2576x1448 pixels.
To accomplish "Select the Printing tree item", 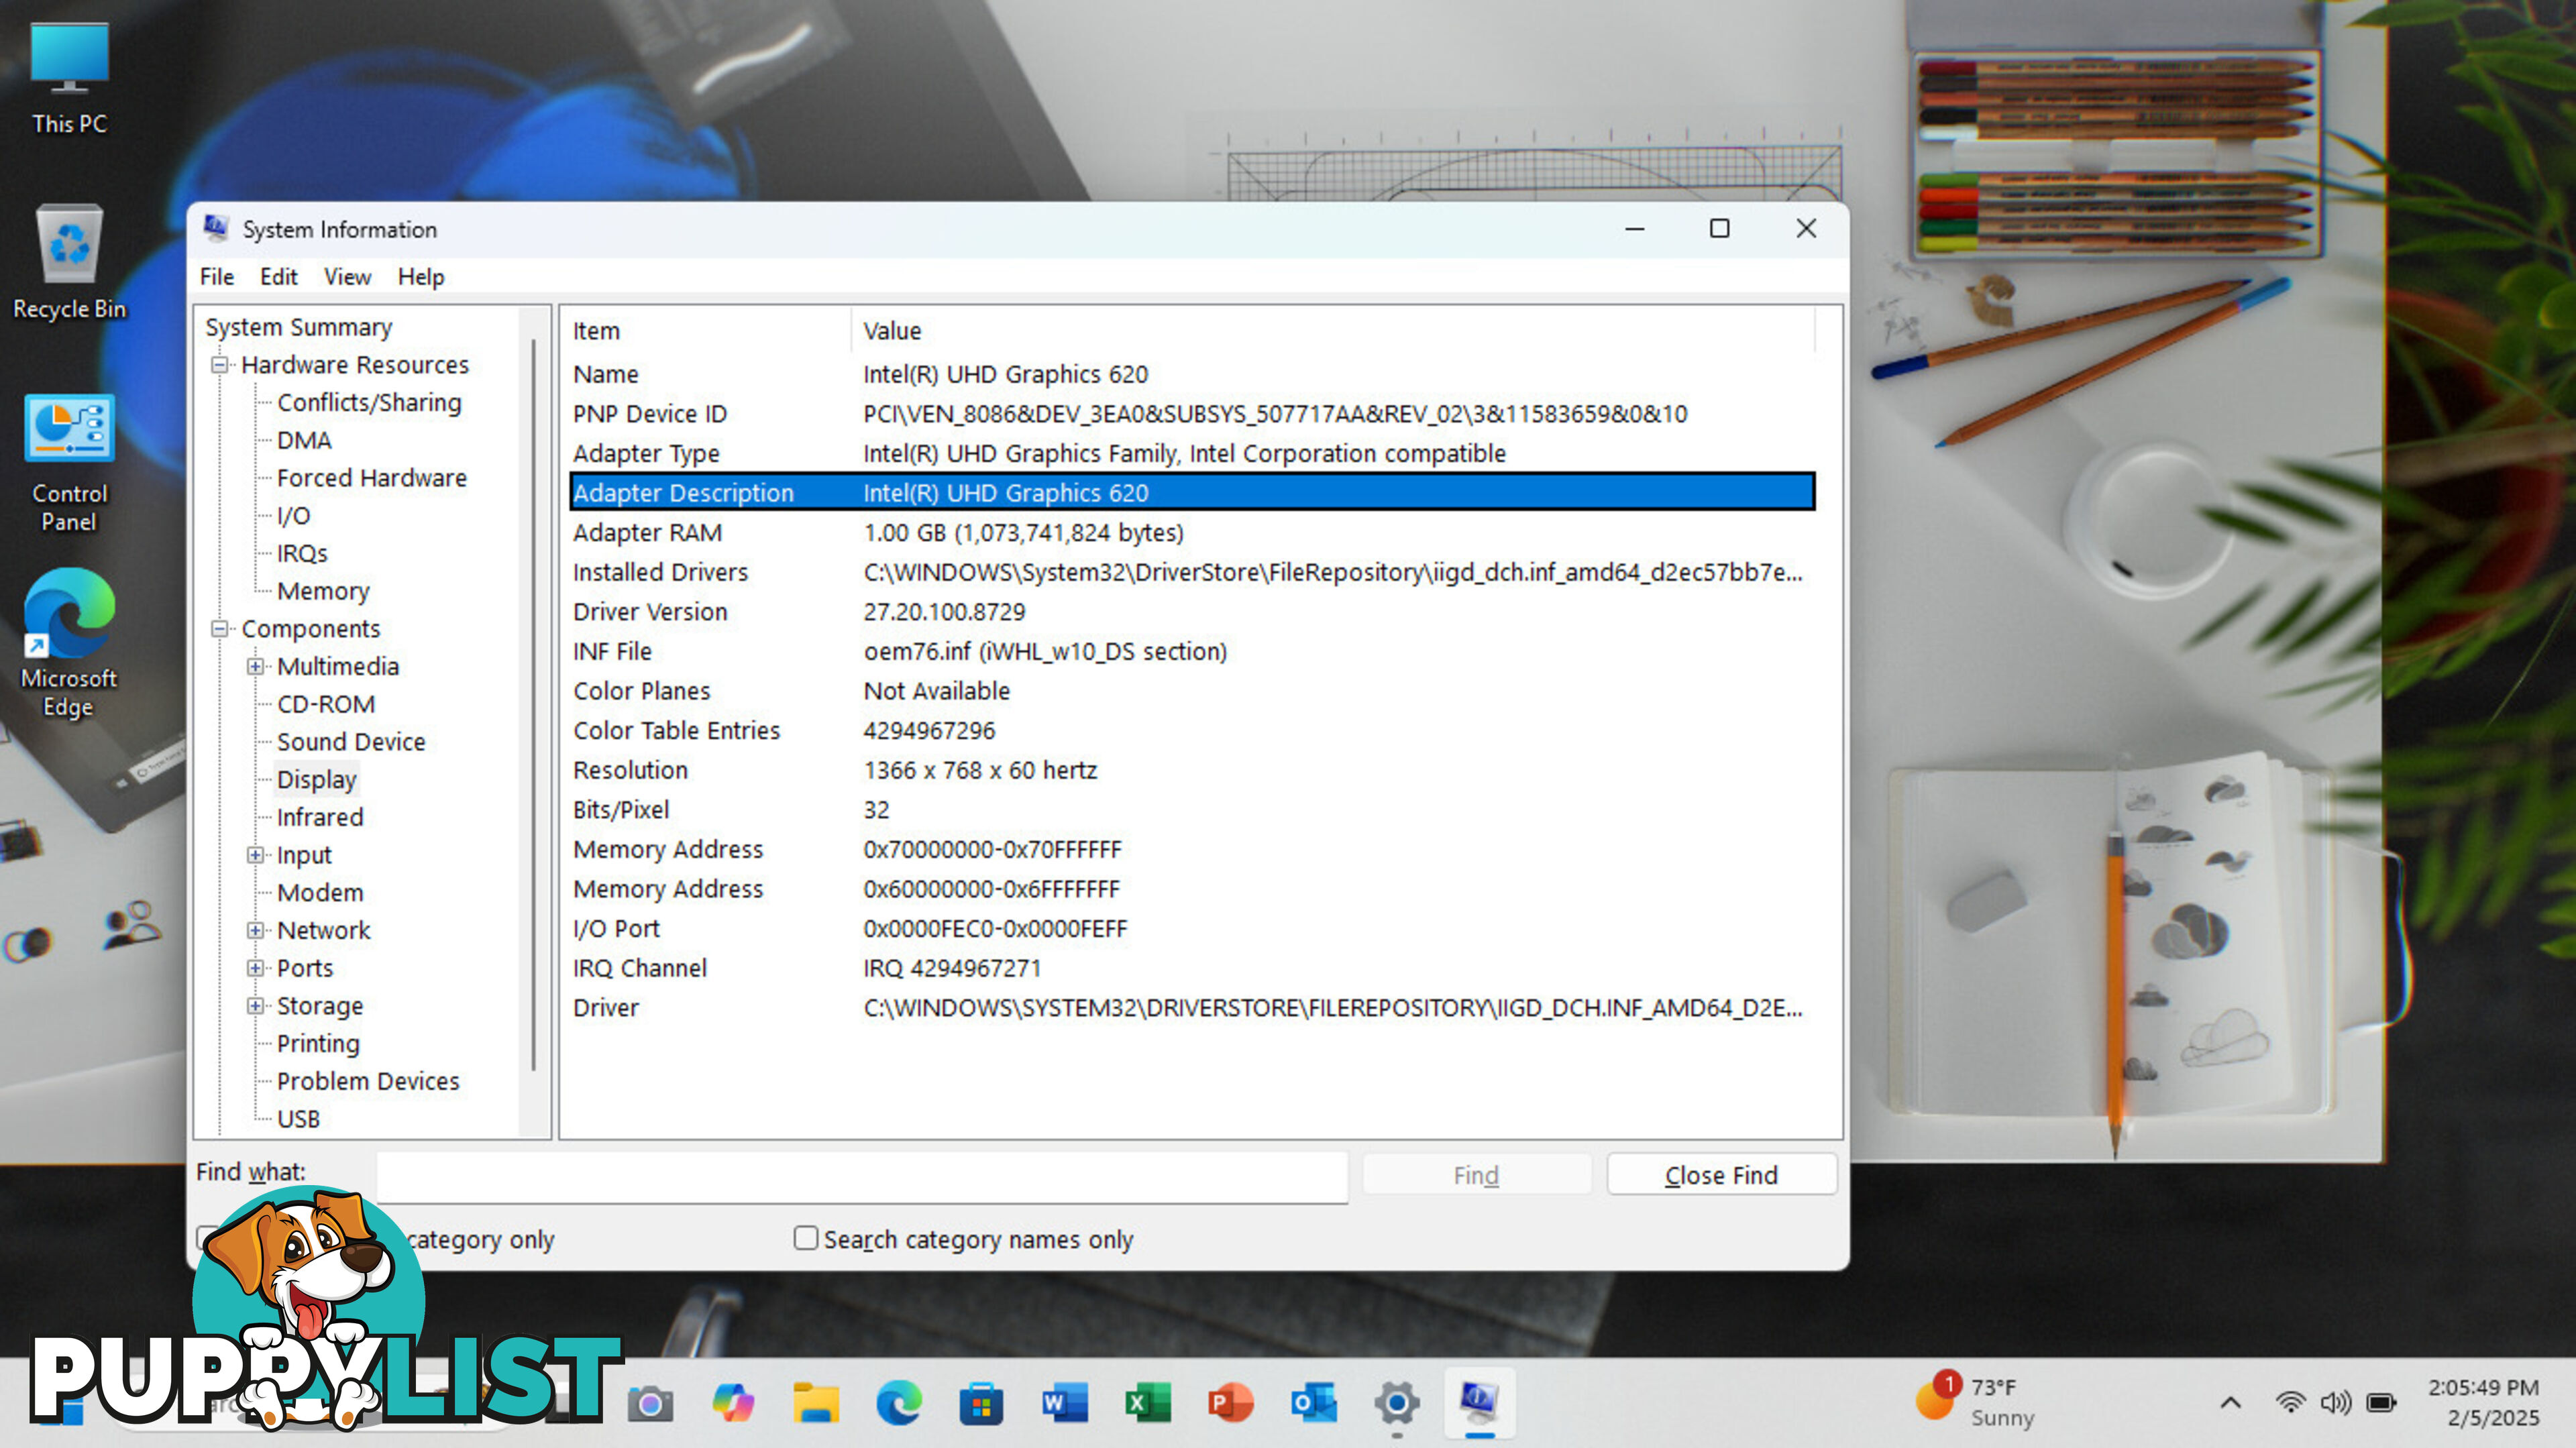I will pyautogui.click(x=318, y=1044).
